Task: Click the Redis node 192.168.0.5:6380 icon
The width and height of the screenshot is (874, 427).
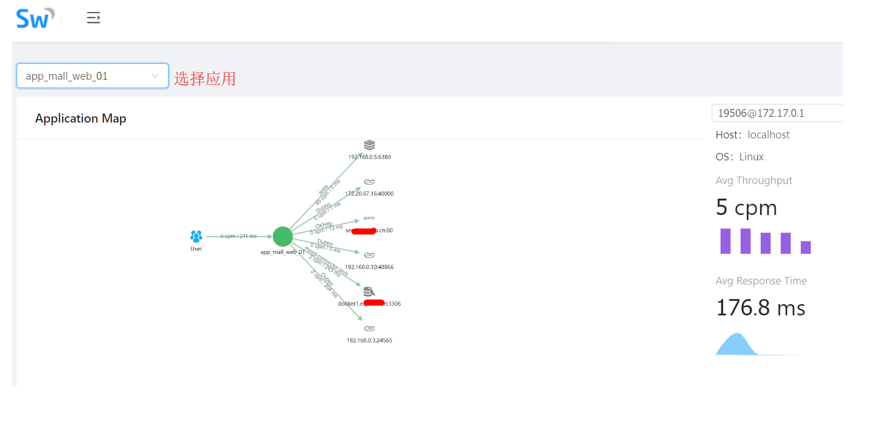Action: (x=369, y=145)
